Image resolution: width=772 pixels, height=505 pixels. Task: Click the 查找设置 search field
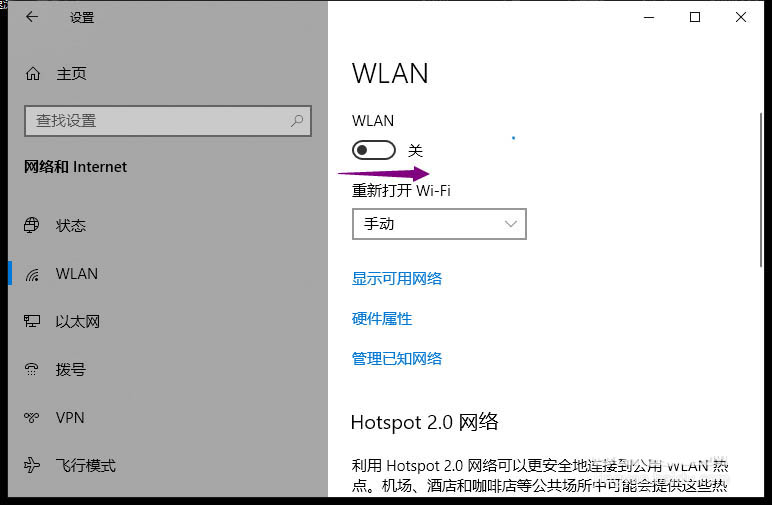[168, 121]
